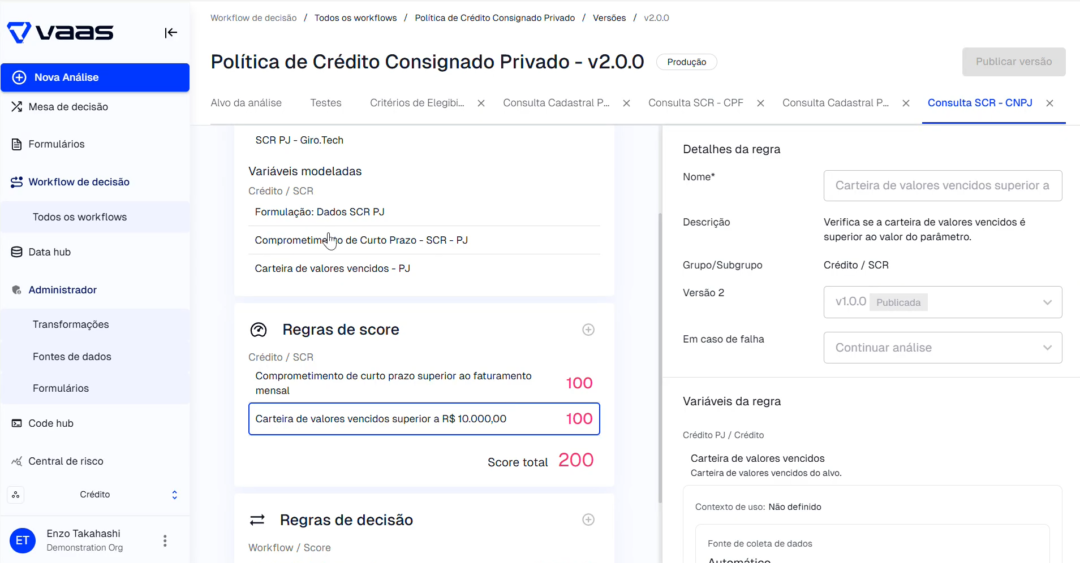Select Comprometimento de curto prazo superior rule
The image size is (1080, 563).
point(424,383)
